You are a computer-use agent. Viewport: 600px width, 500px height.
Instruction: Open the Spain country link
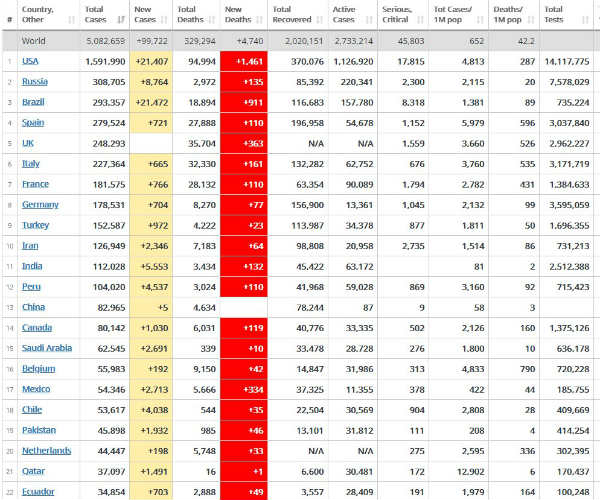(x=33, y=123)
